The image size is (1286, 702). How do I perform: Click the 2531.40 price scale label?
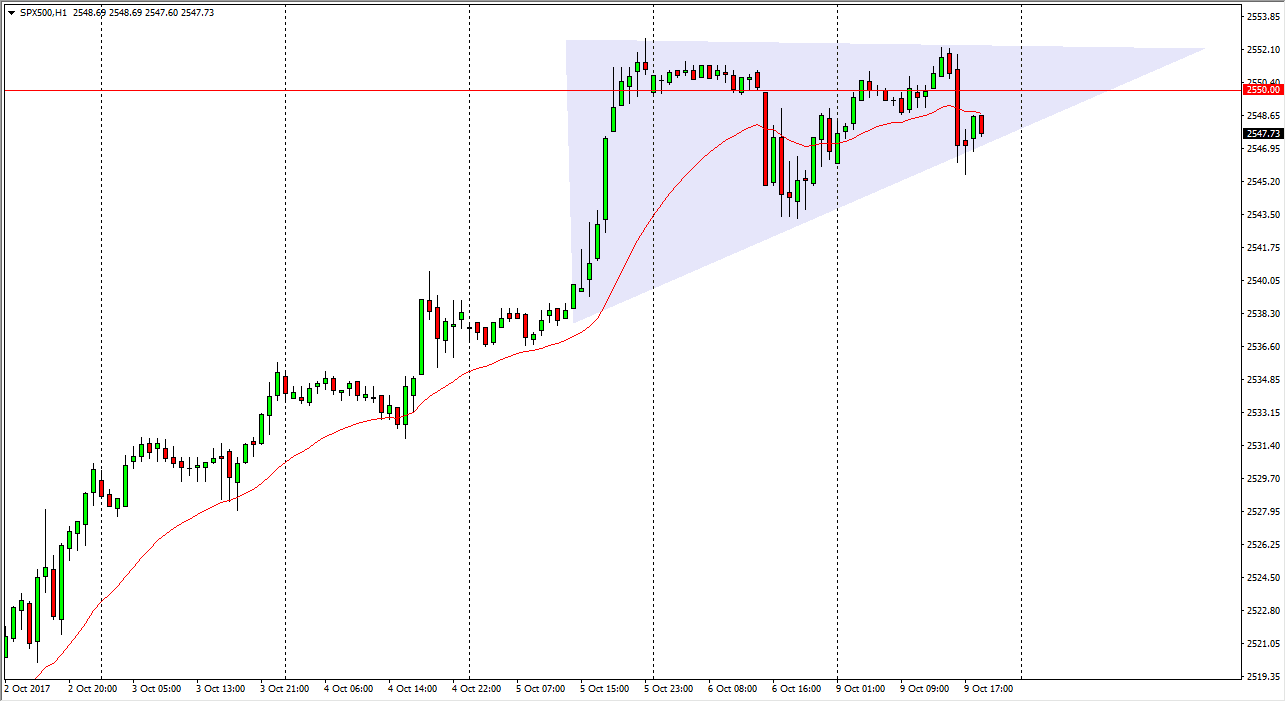point(1262,446)
